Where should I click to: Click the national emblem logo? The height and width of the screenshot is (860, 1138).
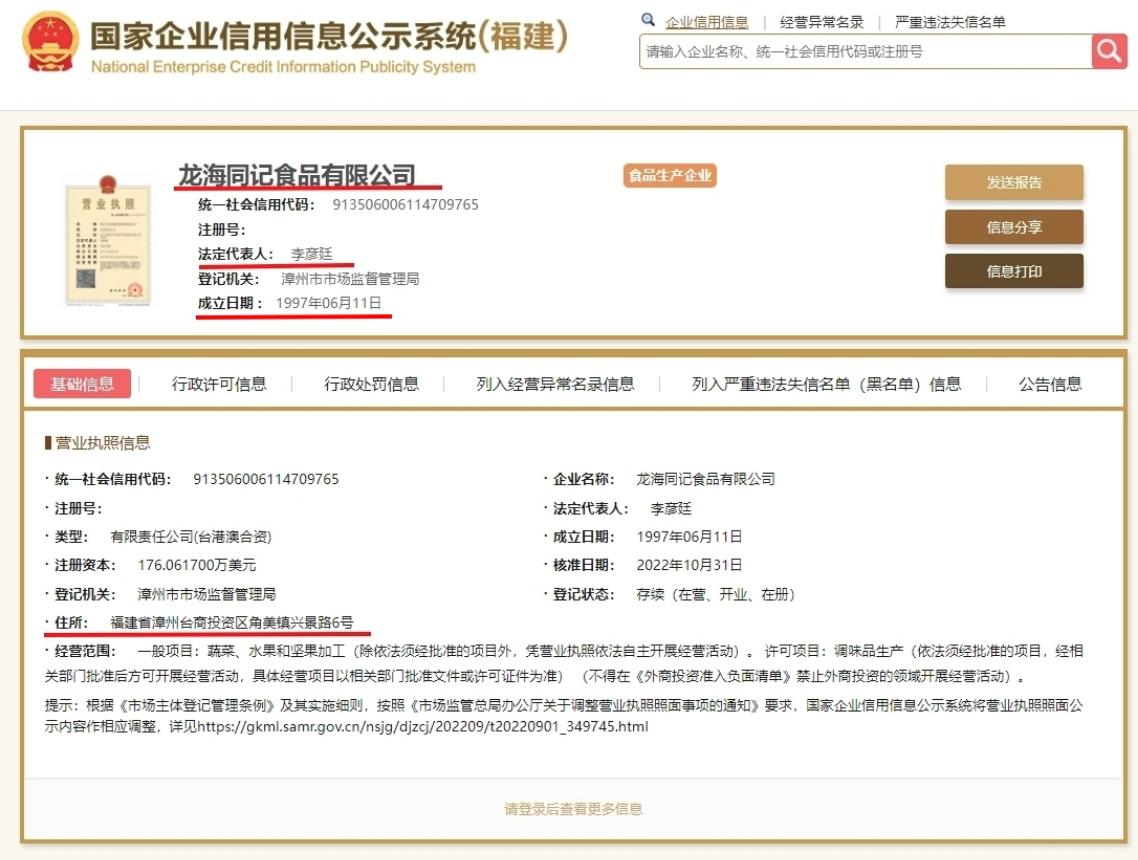pos(50,42)
